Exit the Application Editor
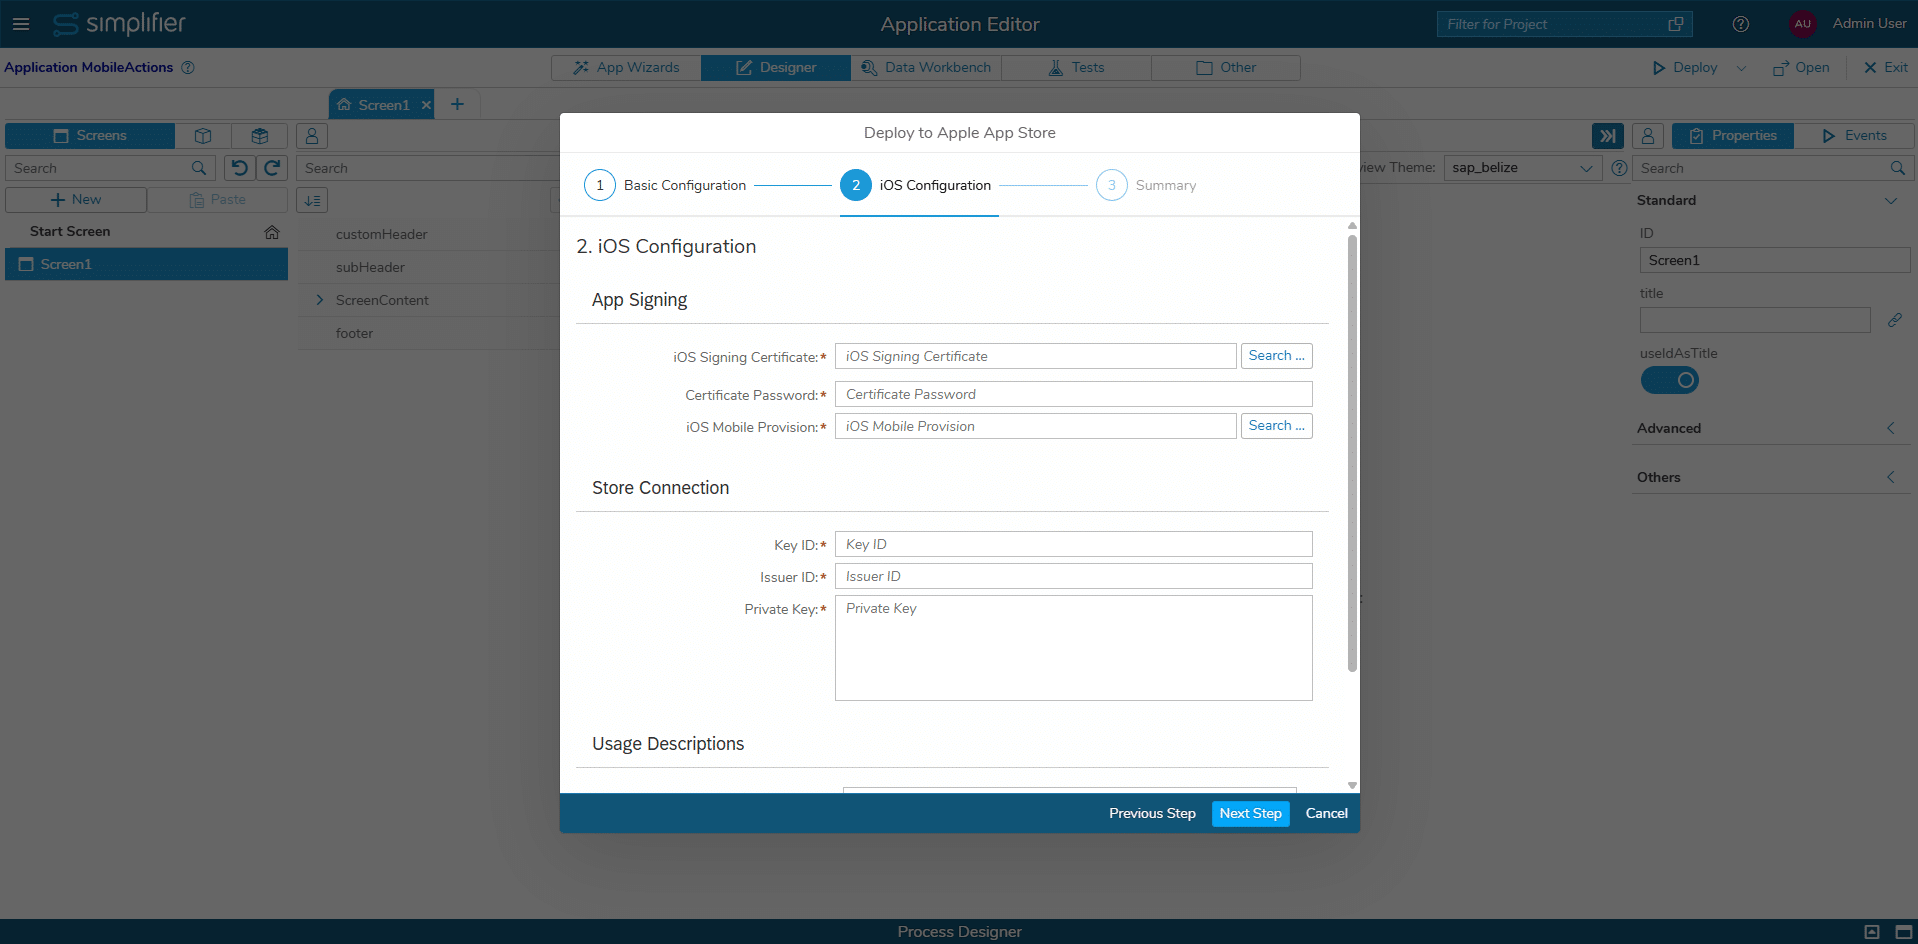This screenshot has width=1918, height=944. [x=1886, y=68]
